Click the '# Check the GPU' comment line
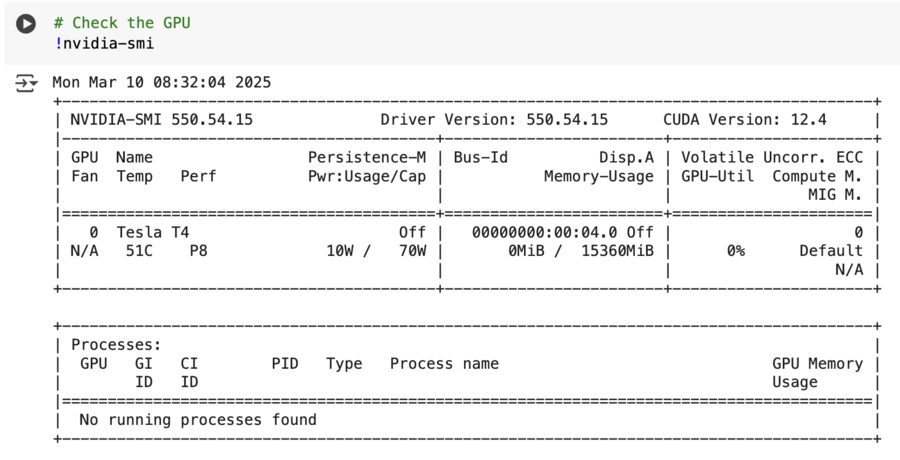The height and width of the screenshot is (460, 900). (x=121, y=22)
